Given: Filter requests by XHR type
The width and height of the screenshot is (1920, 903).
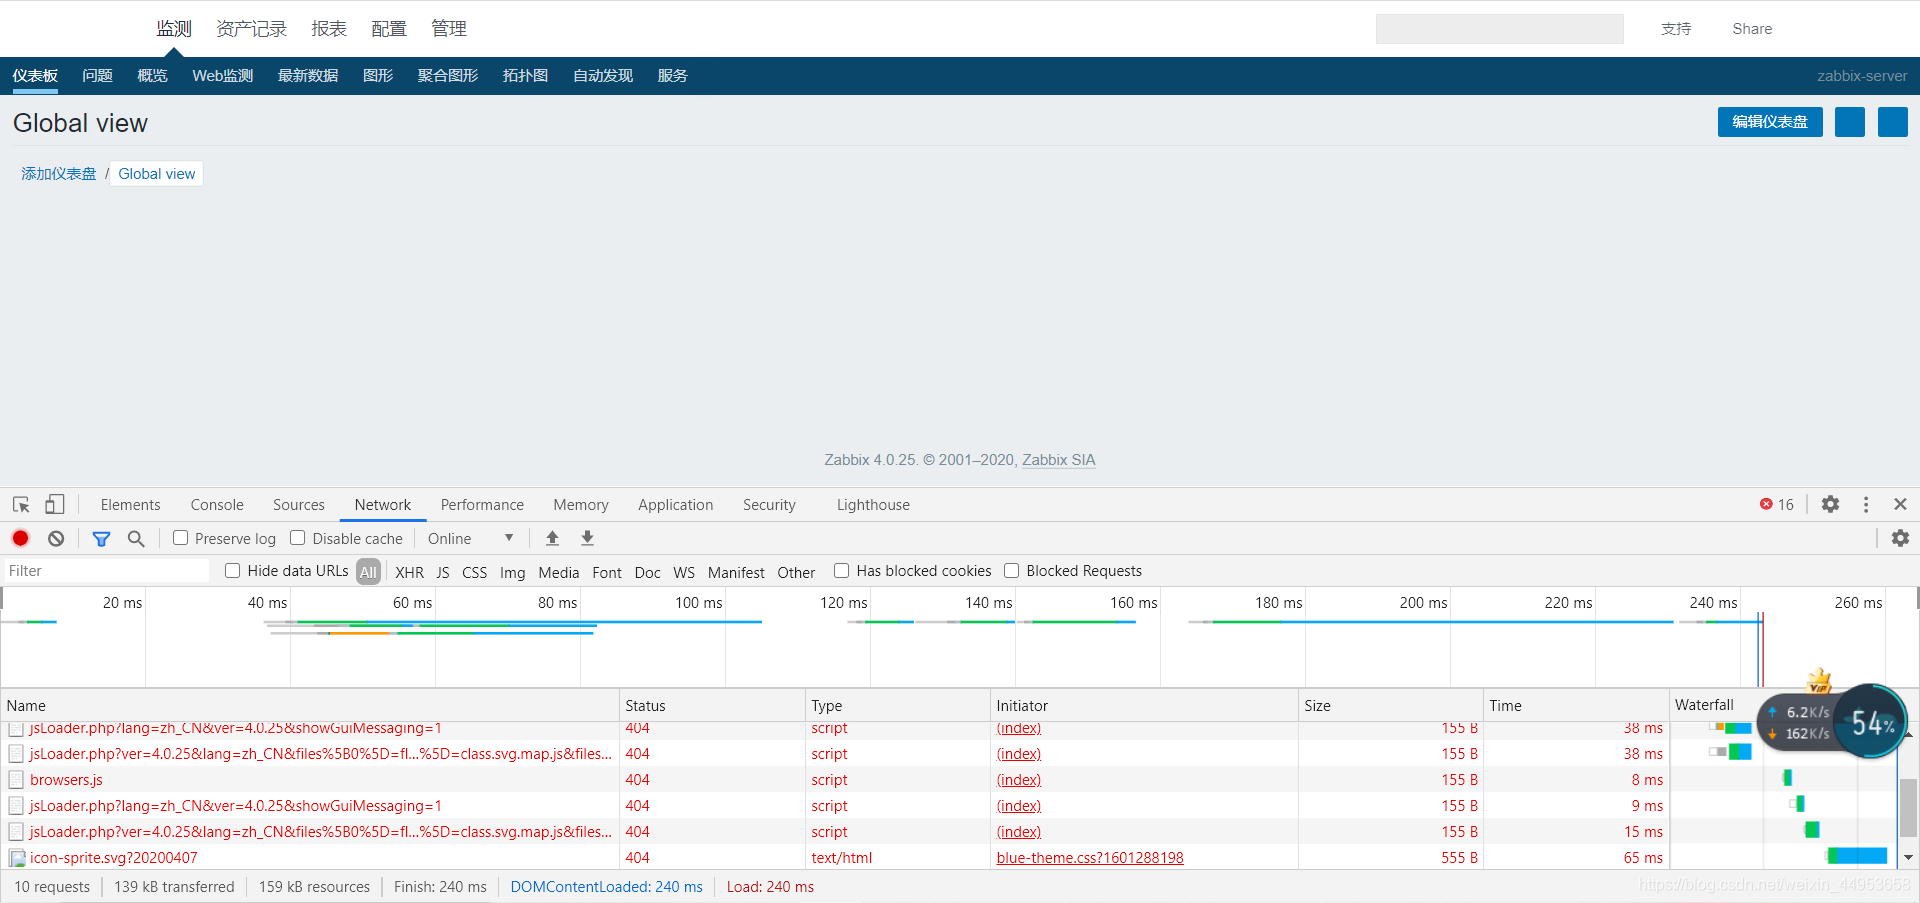Looking at the screenshot, I should (x=409, y=572).
